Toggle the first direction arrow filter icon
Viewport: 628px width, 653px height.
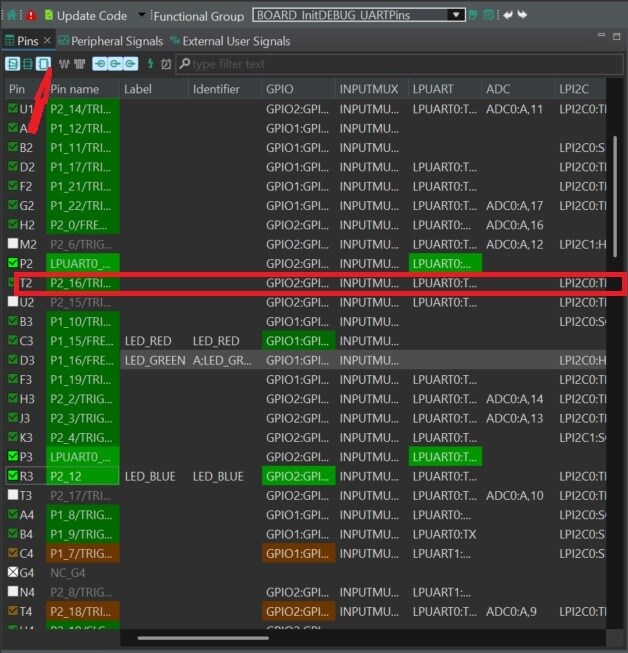100,64
